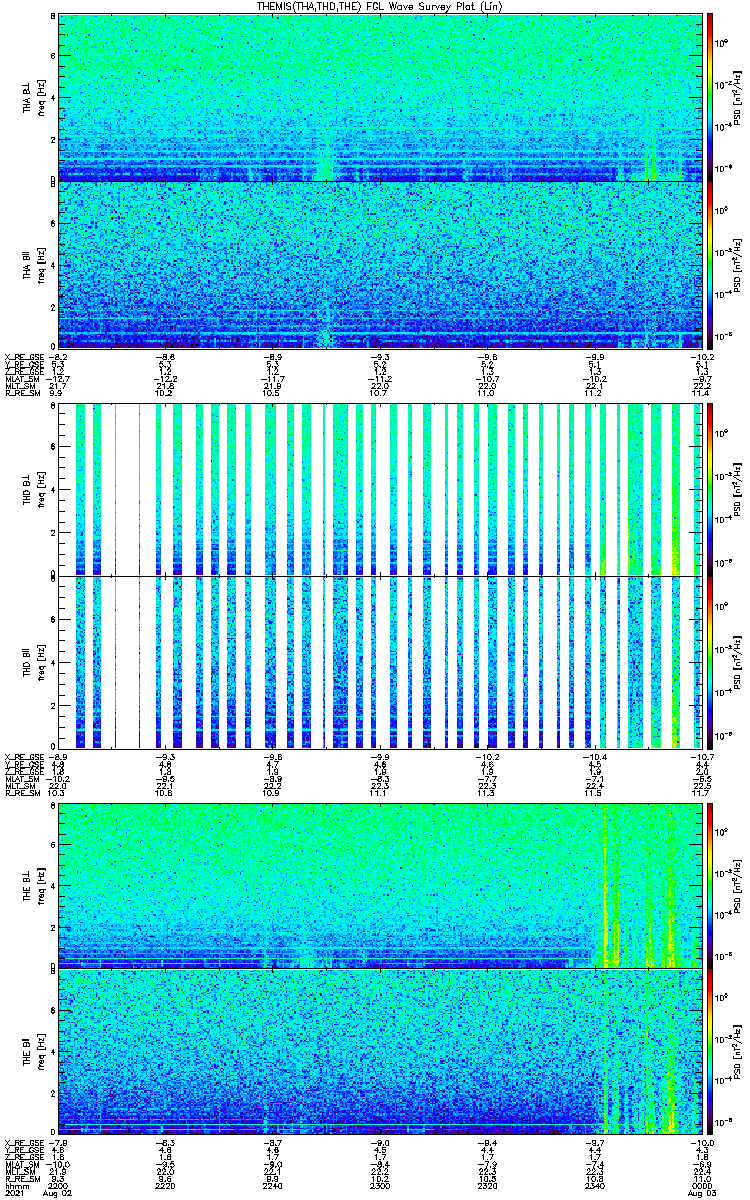Select the THA B⊥ spectrogram panel
This screenshot has width=750, height=1200.
pos(379,97)
